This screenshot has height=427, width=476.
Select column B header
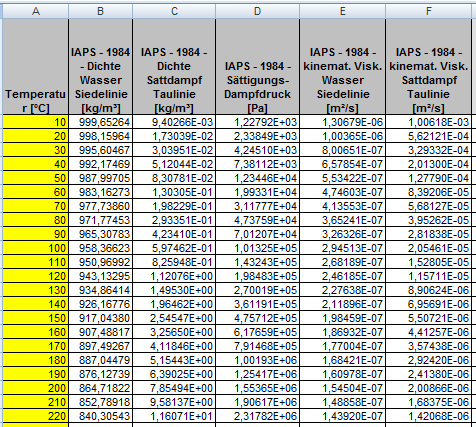[x=100, y=11]
